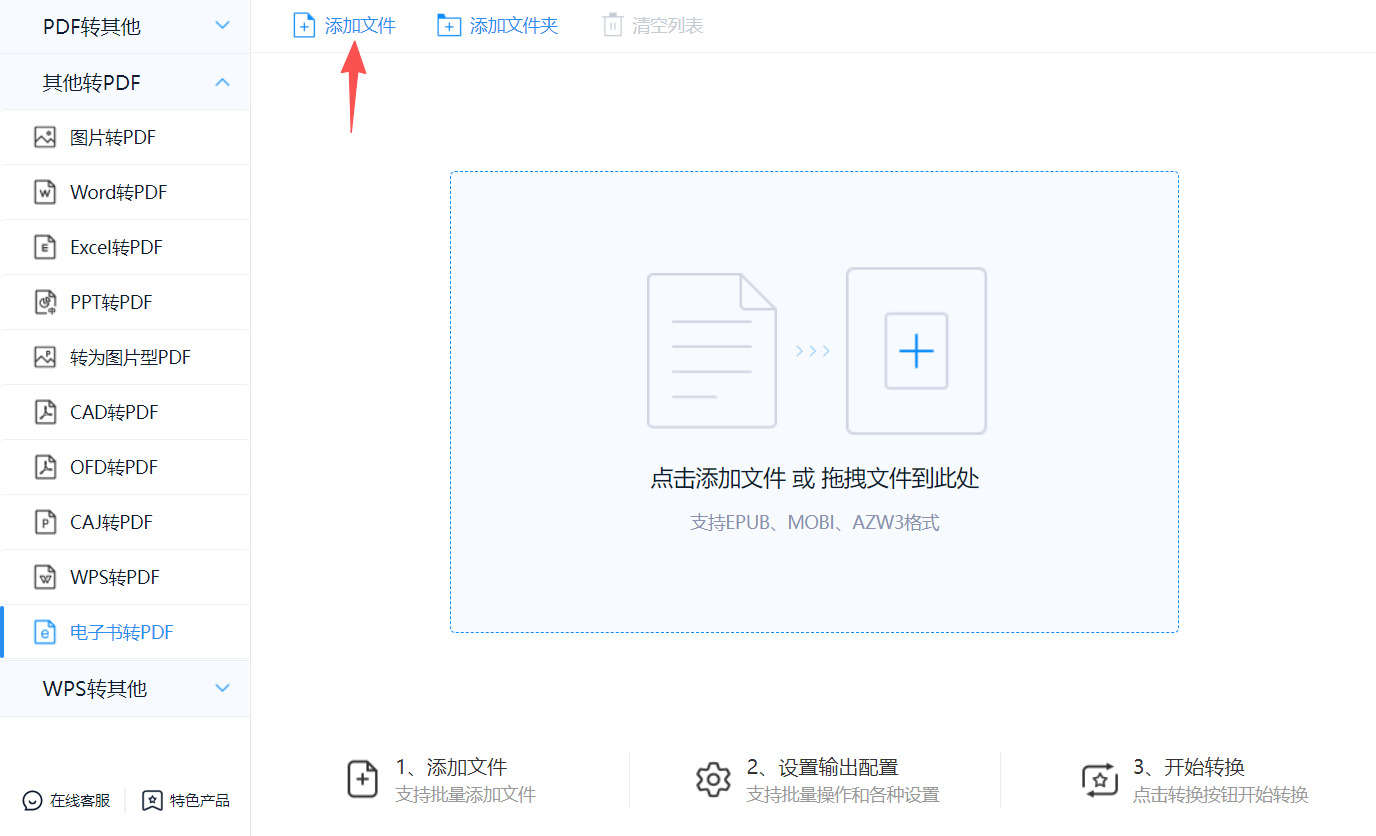Click 支持批量添加文件 description text

(x=465, y=796)
